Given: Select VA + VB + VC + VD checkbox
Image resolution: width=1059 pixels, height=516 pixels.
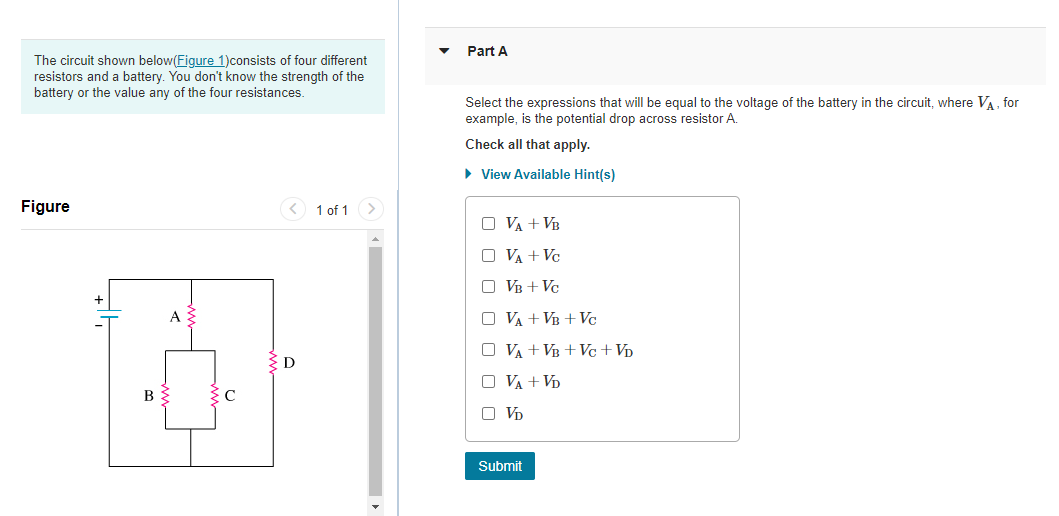Looking at the screenshot, I should pos(488,350).
